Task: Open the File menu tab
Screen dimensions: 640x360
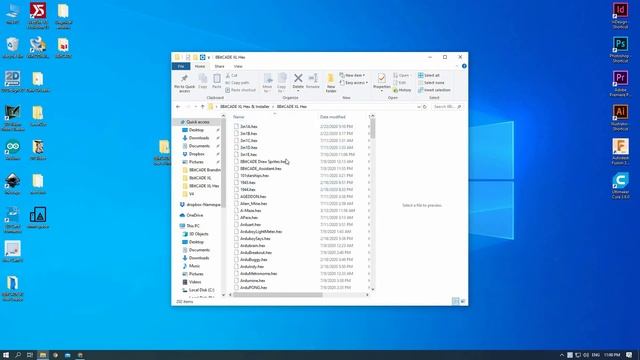Action: (181, 66)
